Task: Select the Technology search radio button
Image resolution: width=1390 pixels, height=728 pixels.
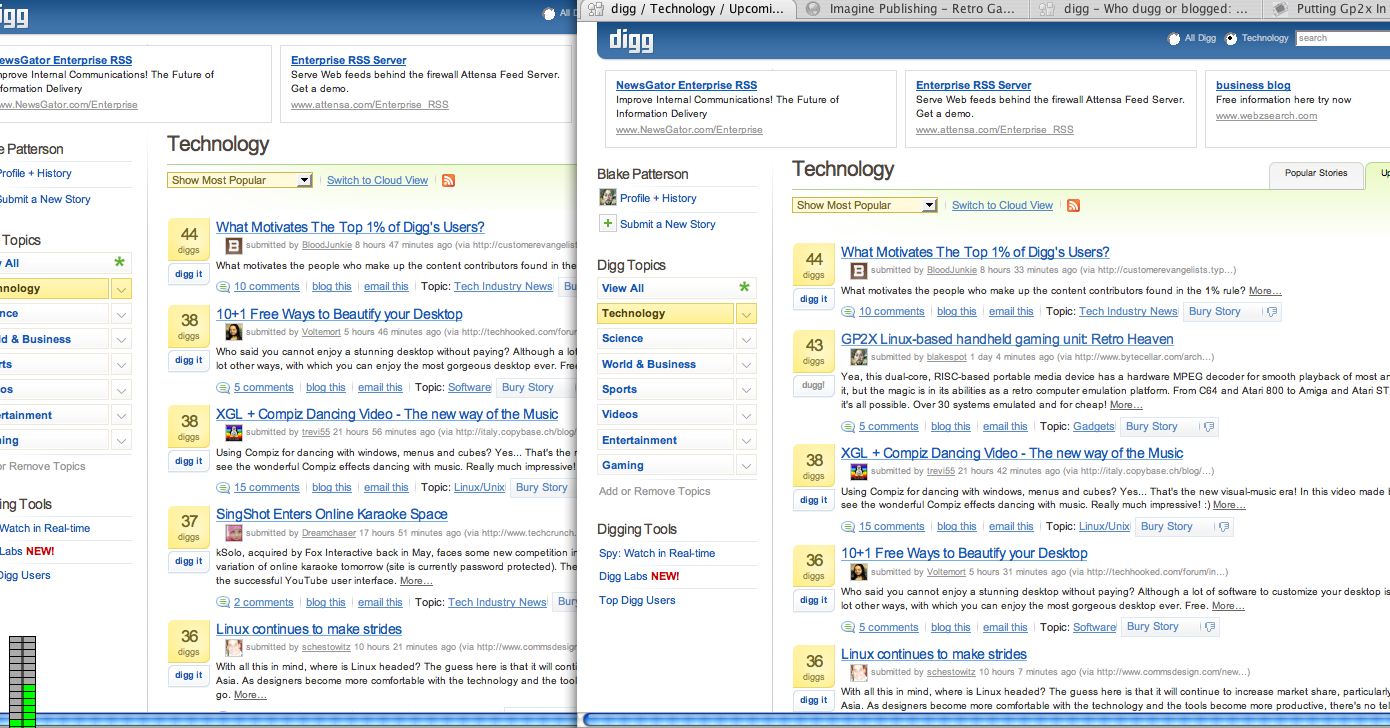Action: (1231, 39)
